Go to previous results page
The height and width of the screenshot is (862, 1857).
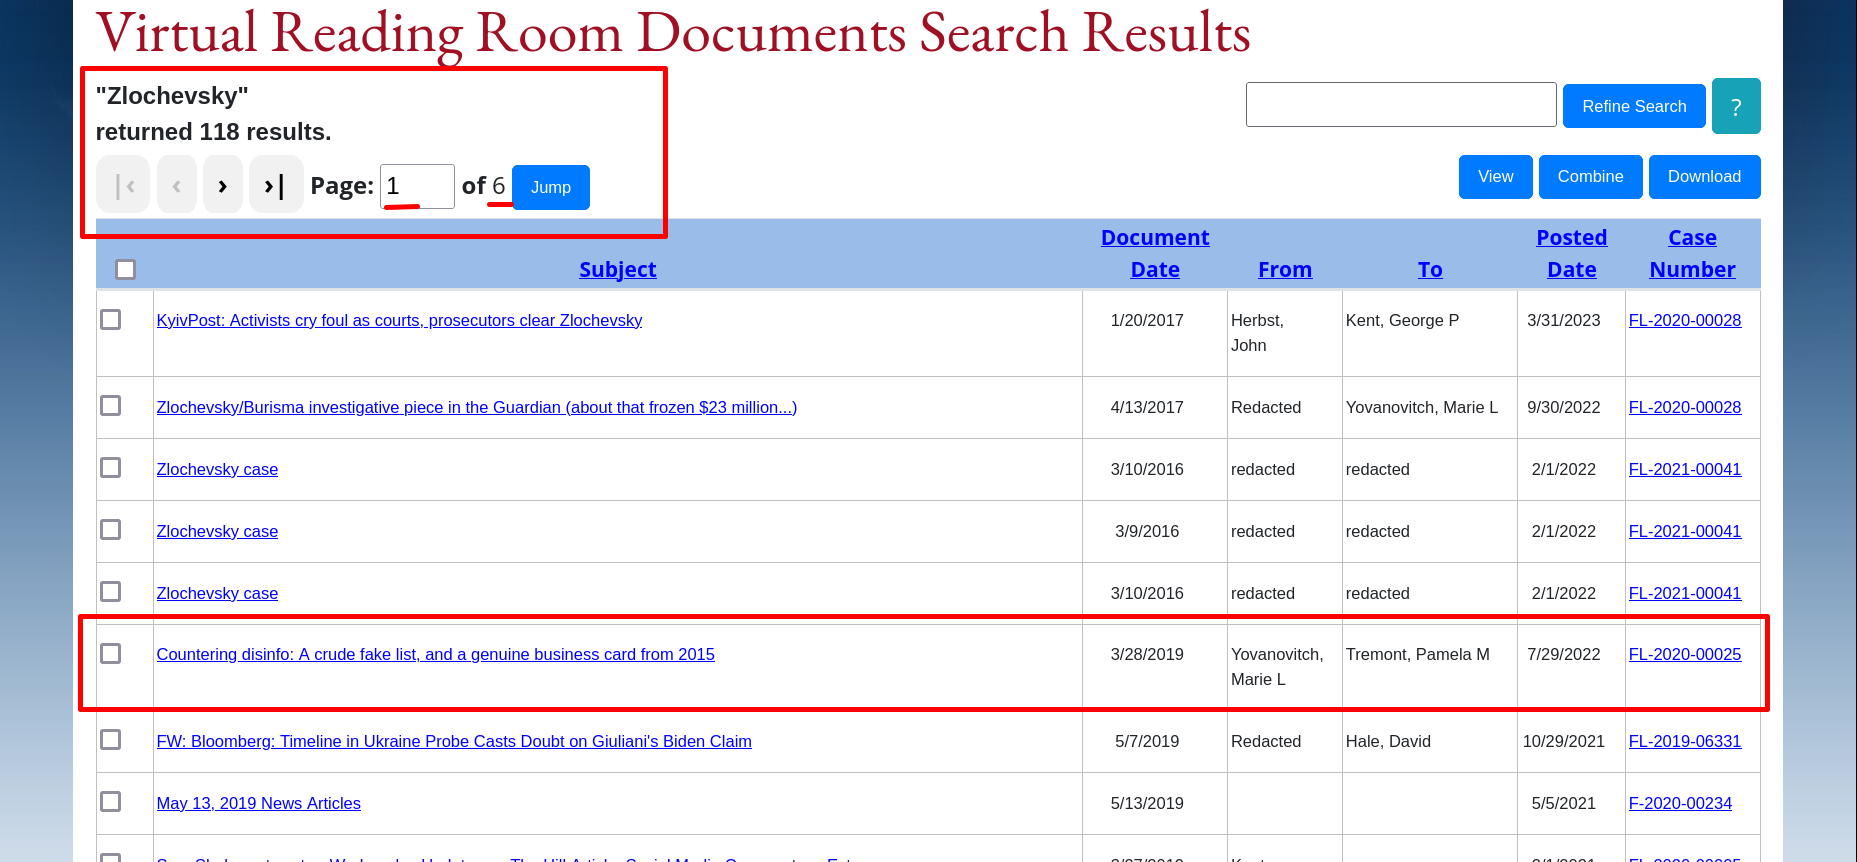(177, 185)
